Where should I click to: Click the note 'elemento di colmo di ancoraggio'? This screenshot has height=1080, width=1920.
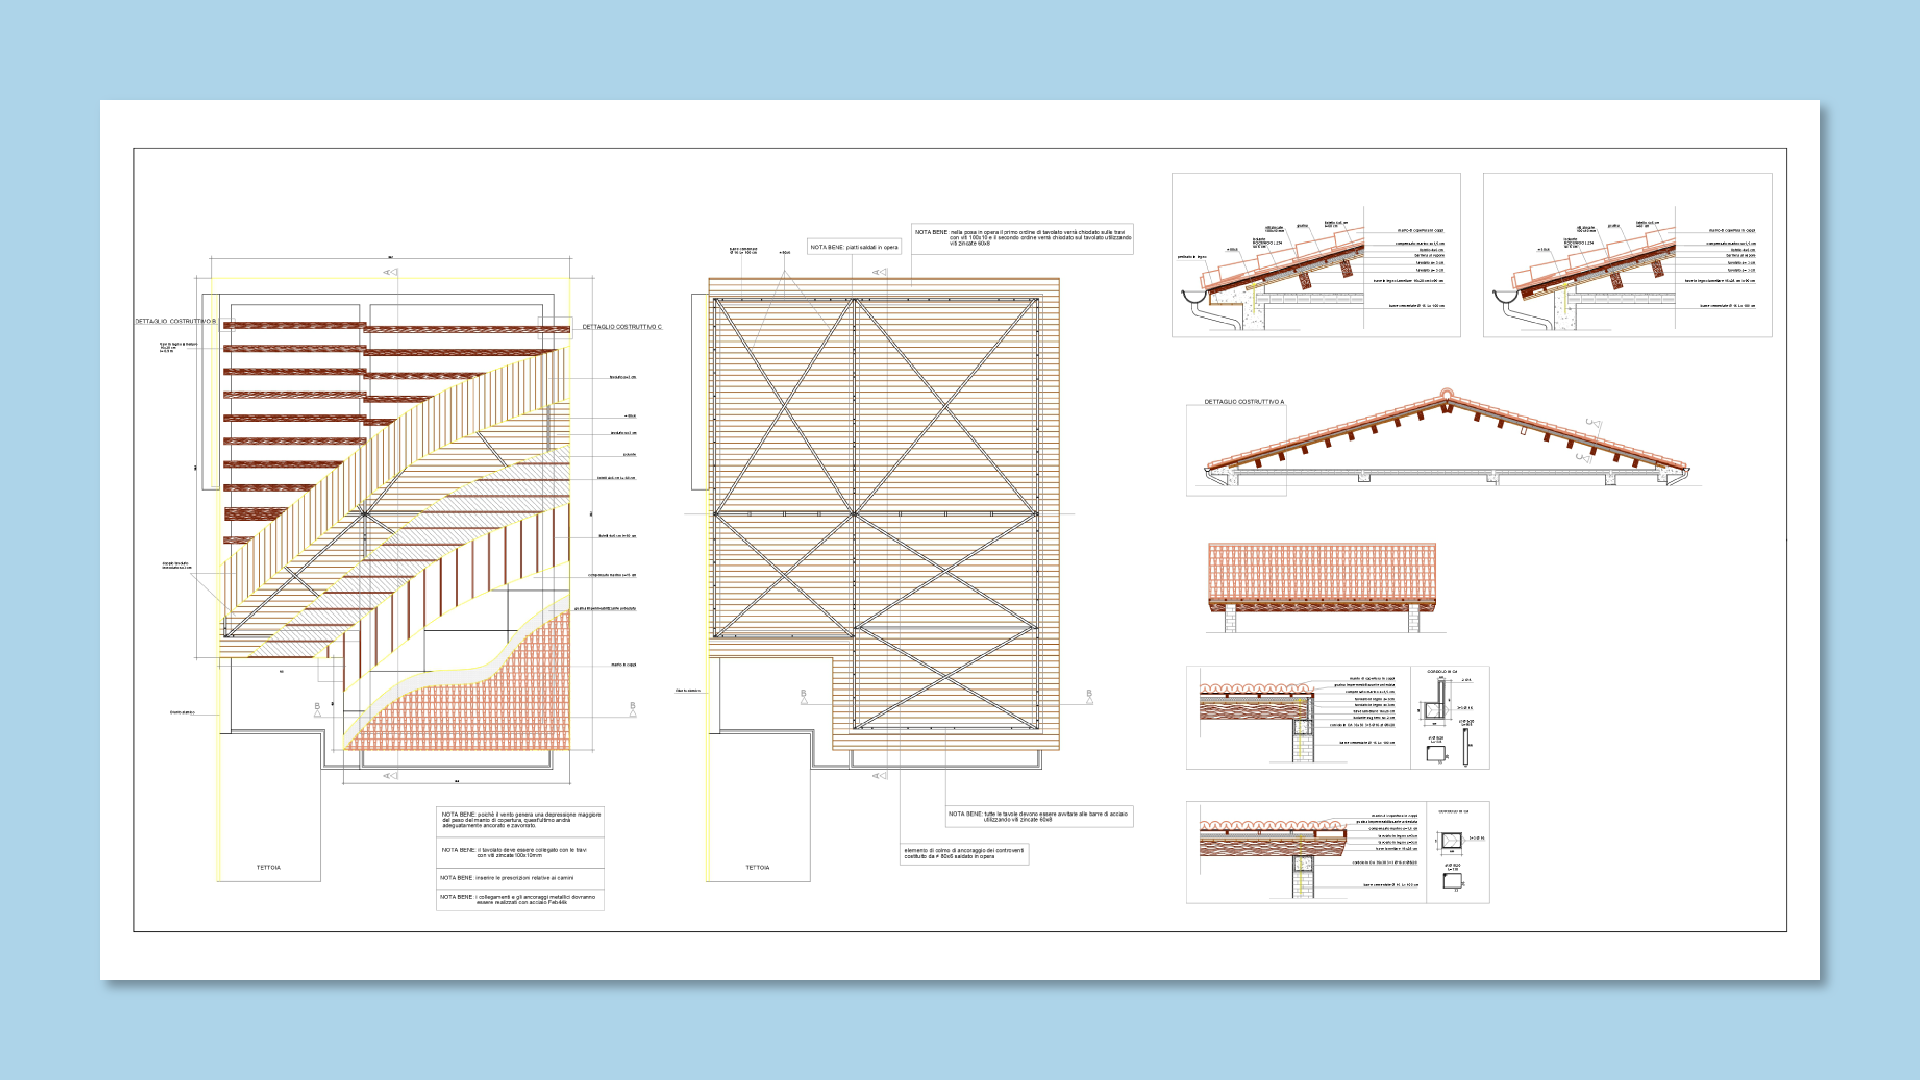tap(965, 854)
